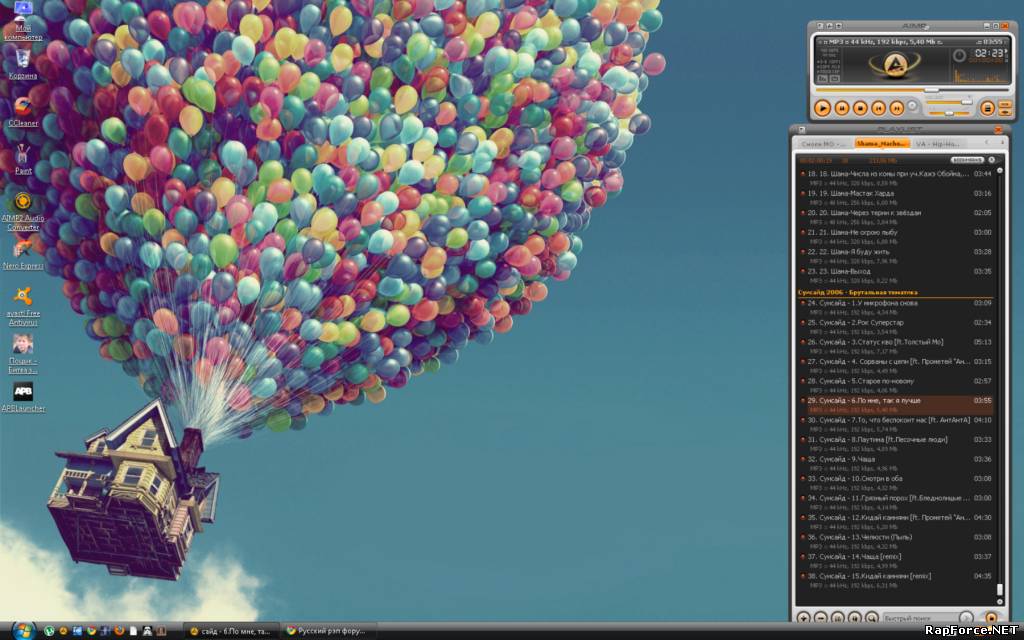Click the 02:23 elapsed time display
The width and height of the screenshot is (1024, 640).
point(989,53)
